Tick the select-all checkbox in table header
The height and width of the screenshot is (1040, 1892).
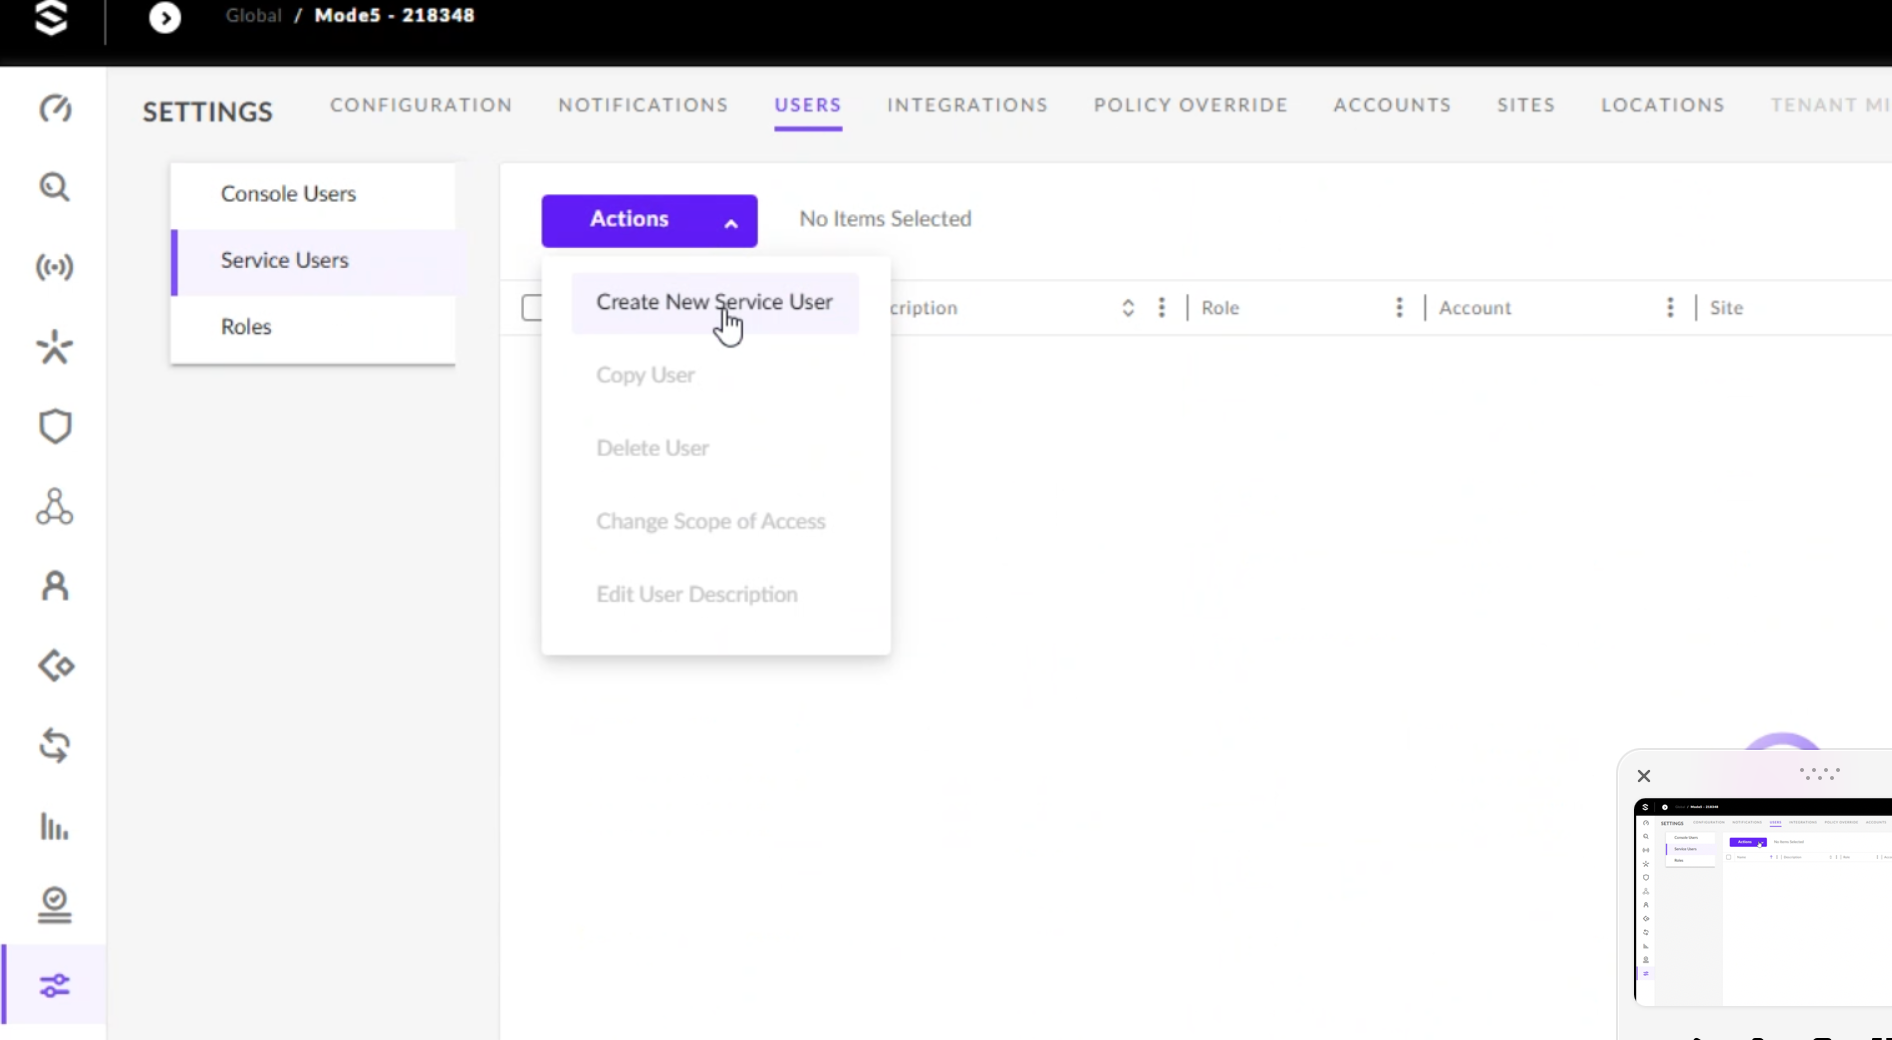point(532,308)
